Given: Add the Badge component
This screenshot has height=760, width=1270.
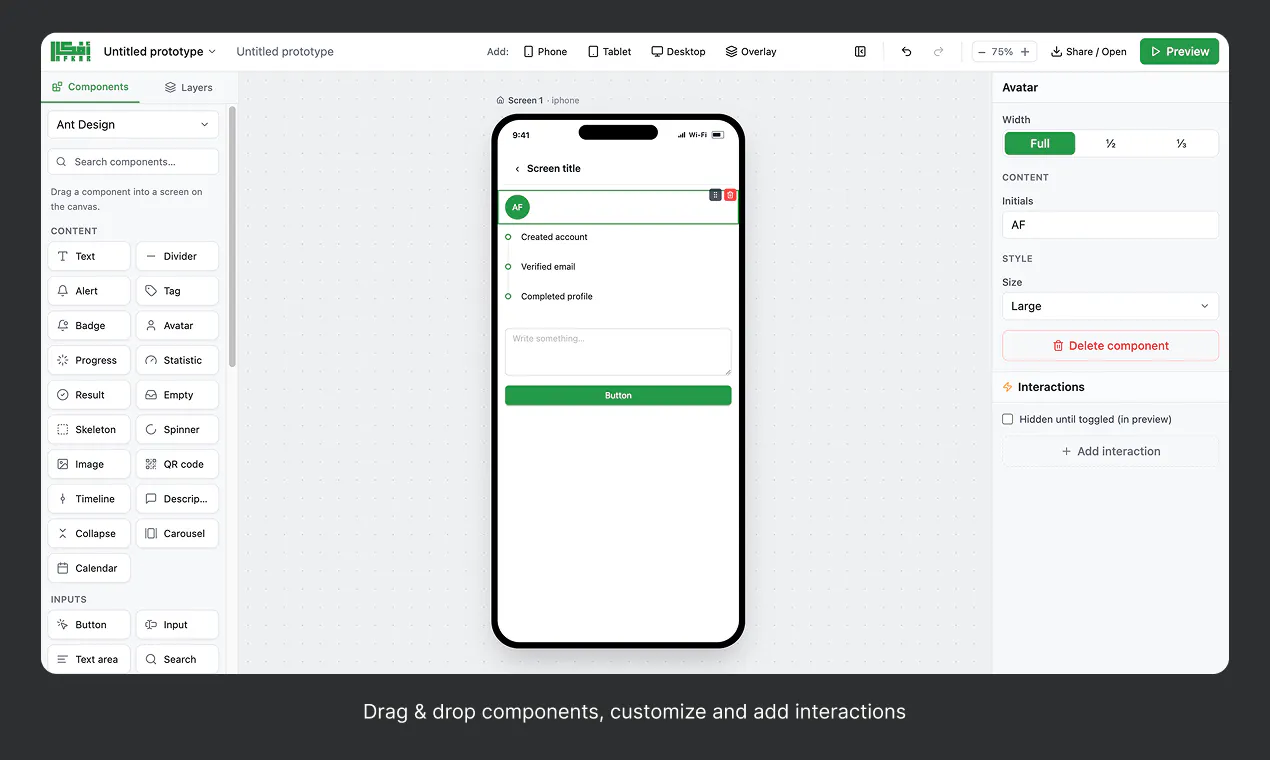Looking at the screenshot, I should pyautogui.click(x=89, y=326).
